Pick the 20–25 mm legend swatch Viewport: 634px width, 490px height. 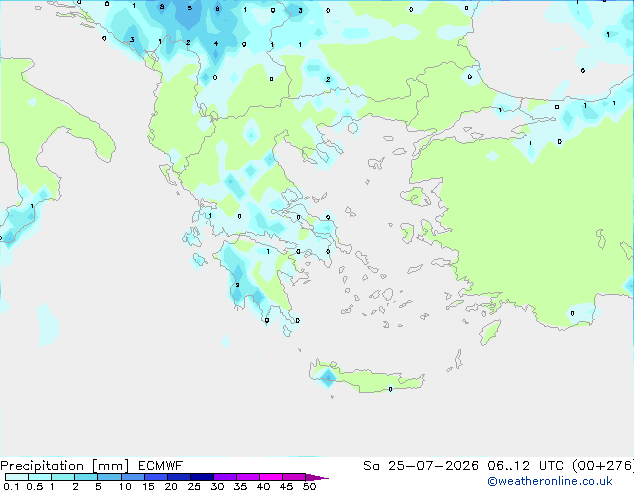point(178,477)
